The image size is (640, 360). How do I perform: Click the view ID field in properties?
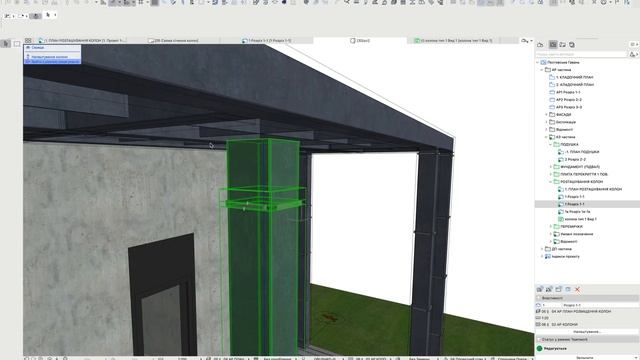click(551, 305)
